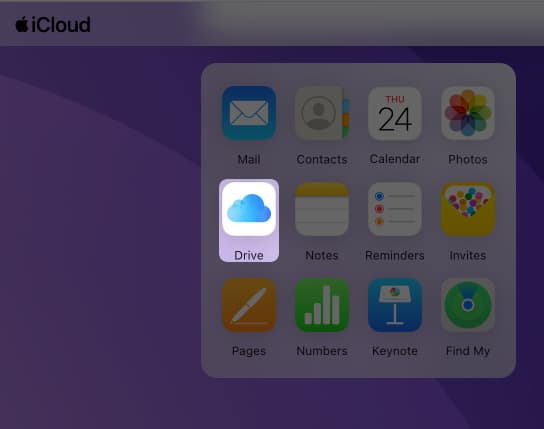Image resolution: width=544 pixels, height=429 pixels.
Task: Open the Contacts app icon
Action: pyautogui.click(x=322, y=113)
